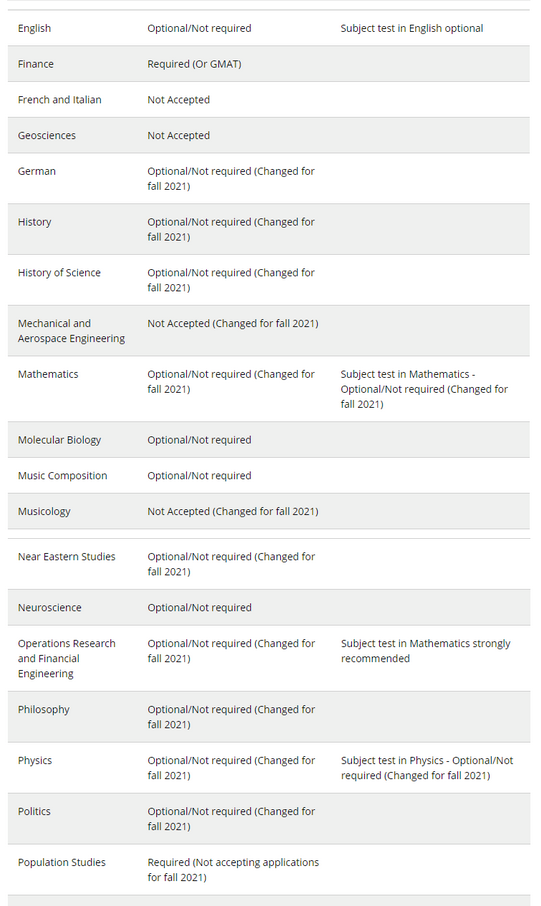541x906 pixels.
Task: Select the Finance department name
Action: (x=35, y=64)
